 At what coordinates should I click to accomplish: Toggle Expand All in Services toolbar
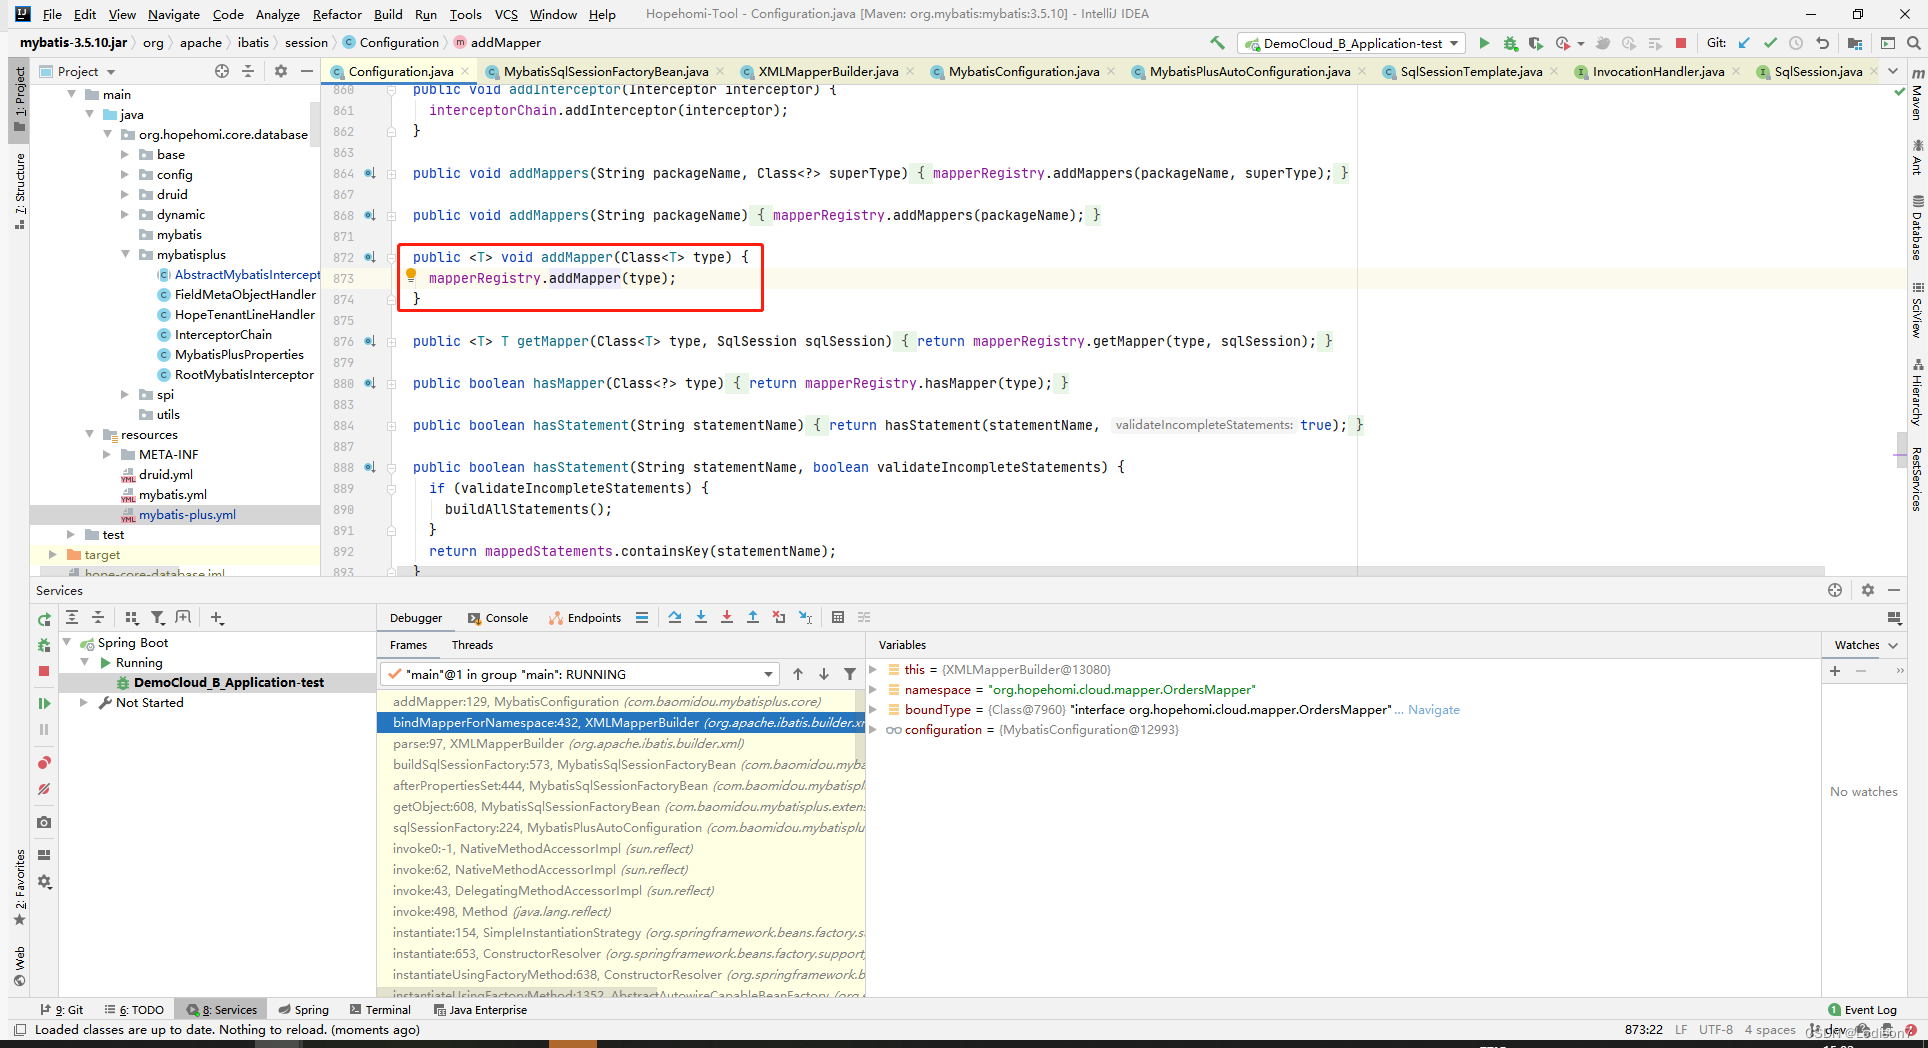coord(72,618)
